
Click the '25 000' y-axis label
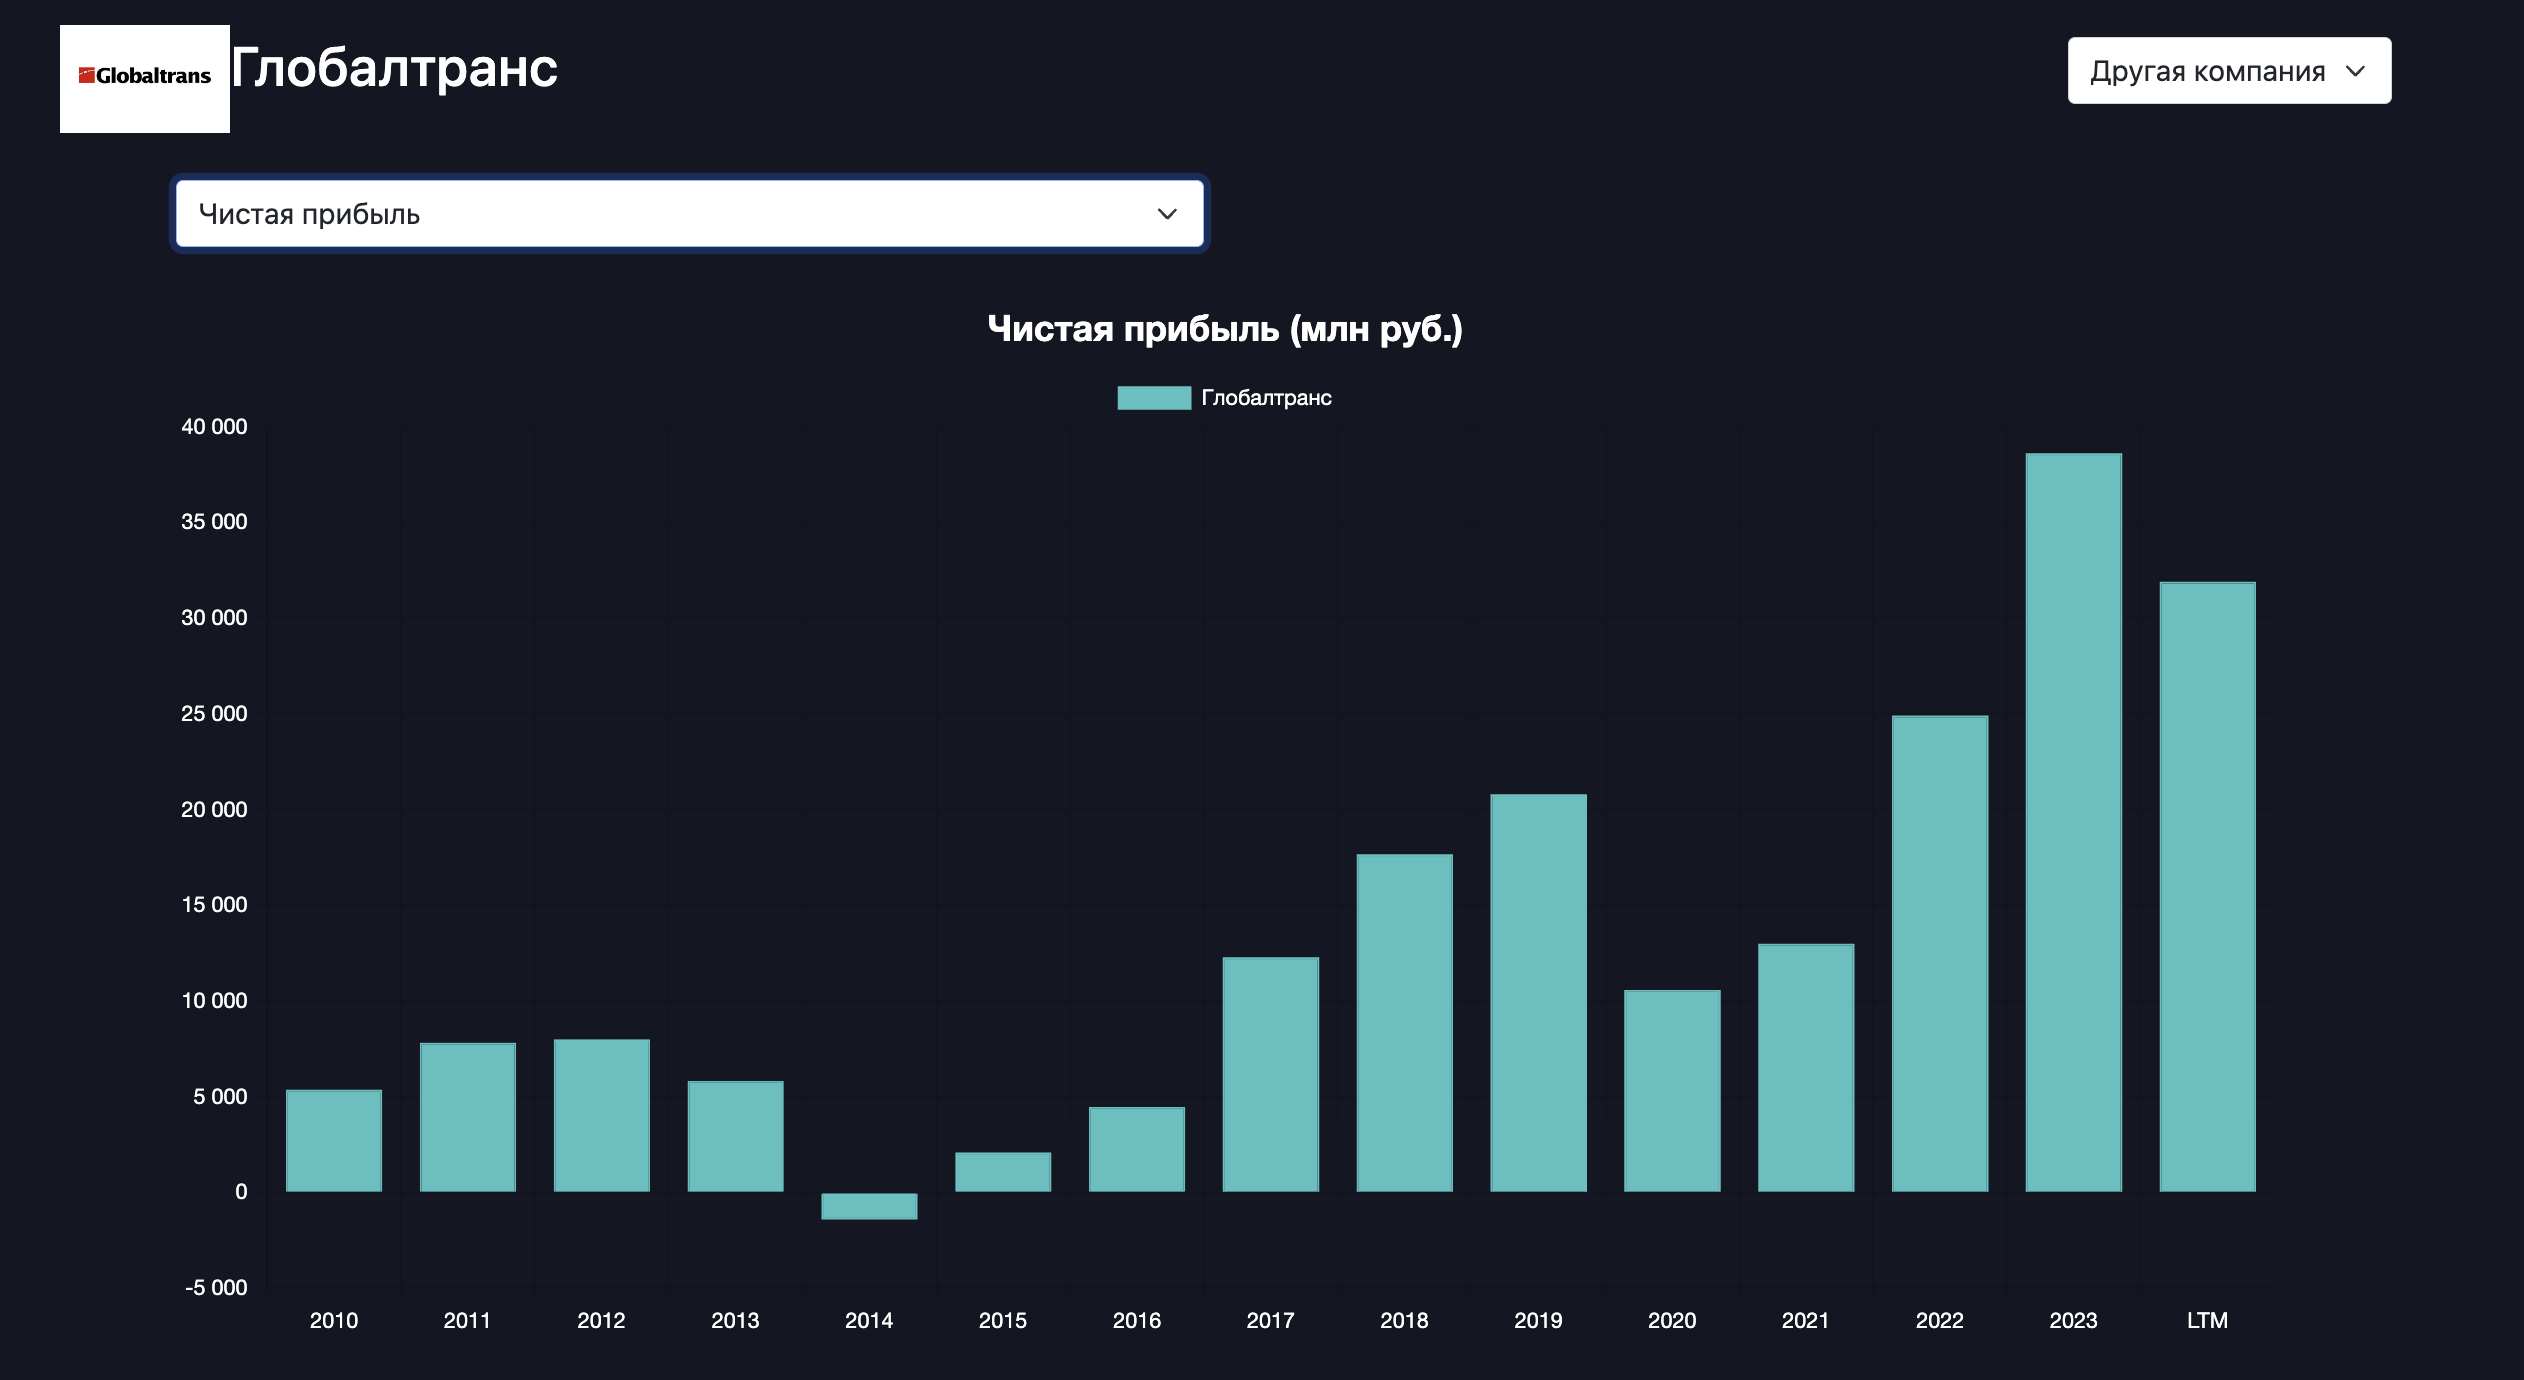point(214,714)
